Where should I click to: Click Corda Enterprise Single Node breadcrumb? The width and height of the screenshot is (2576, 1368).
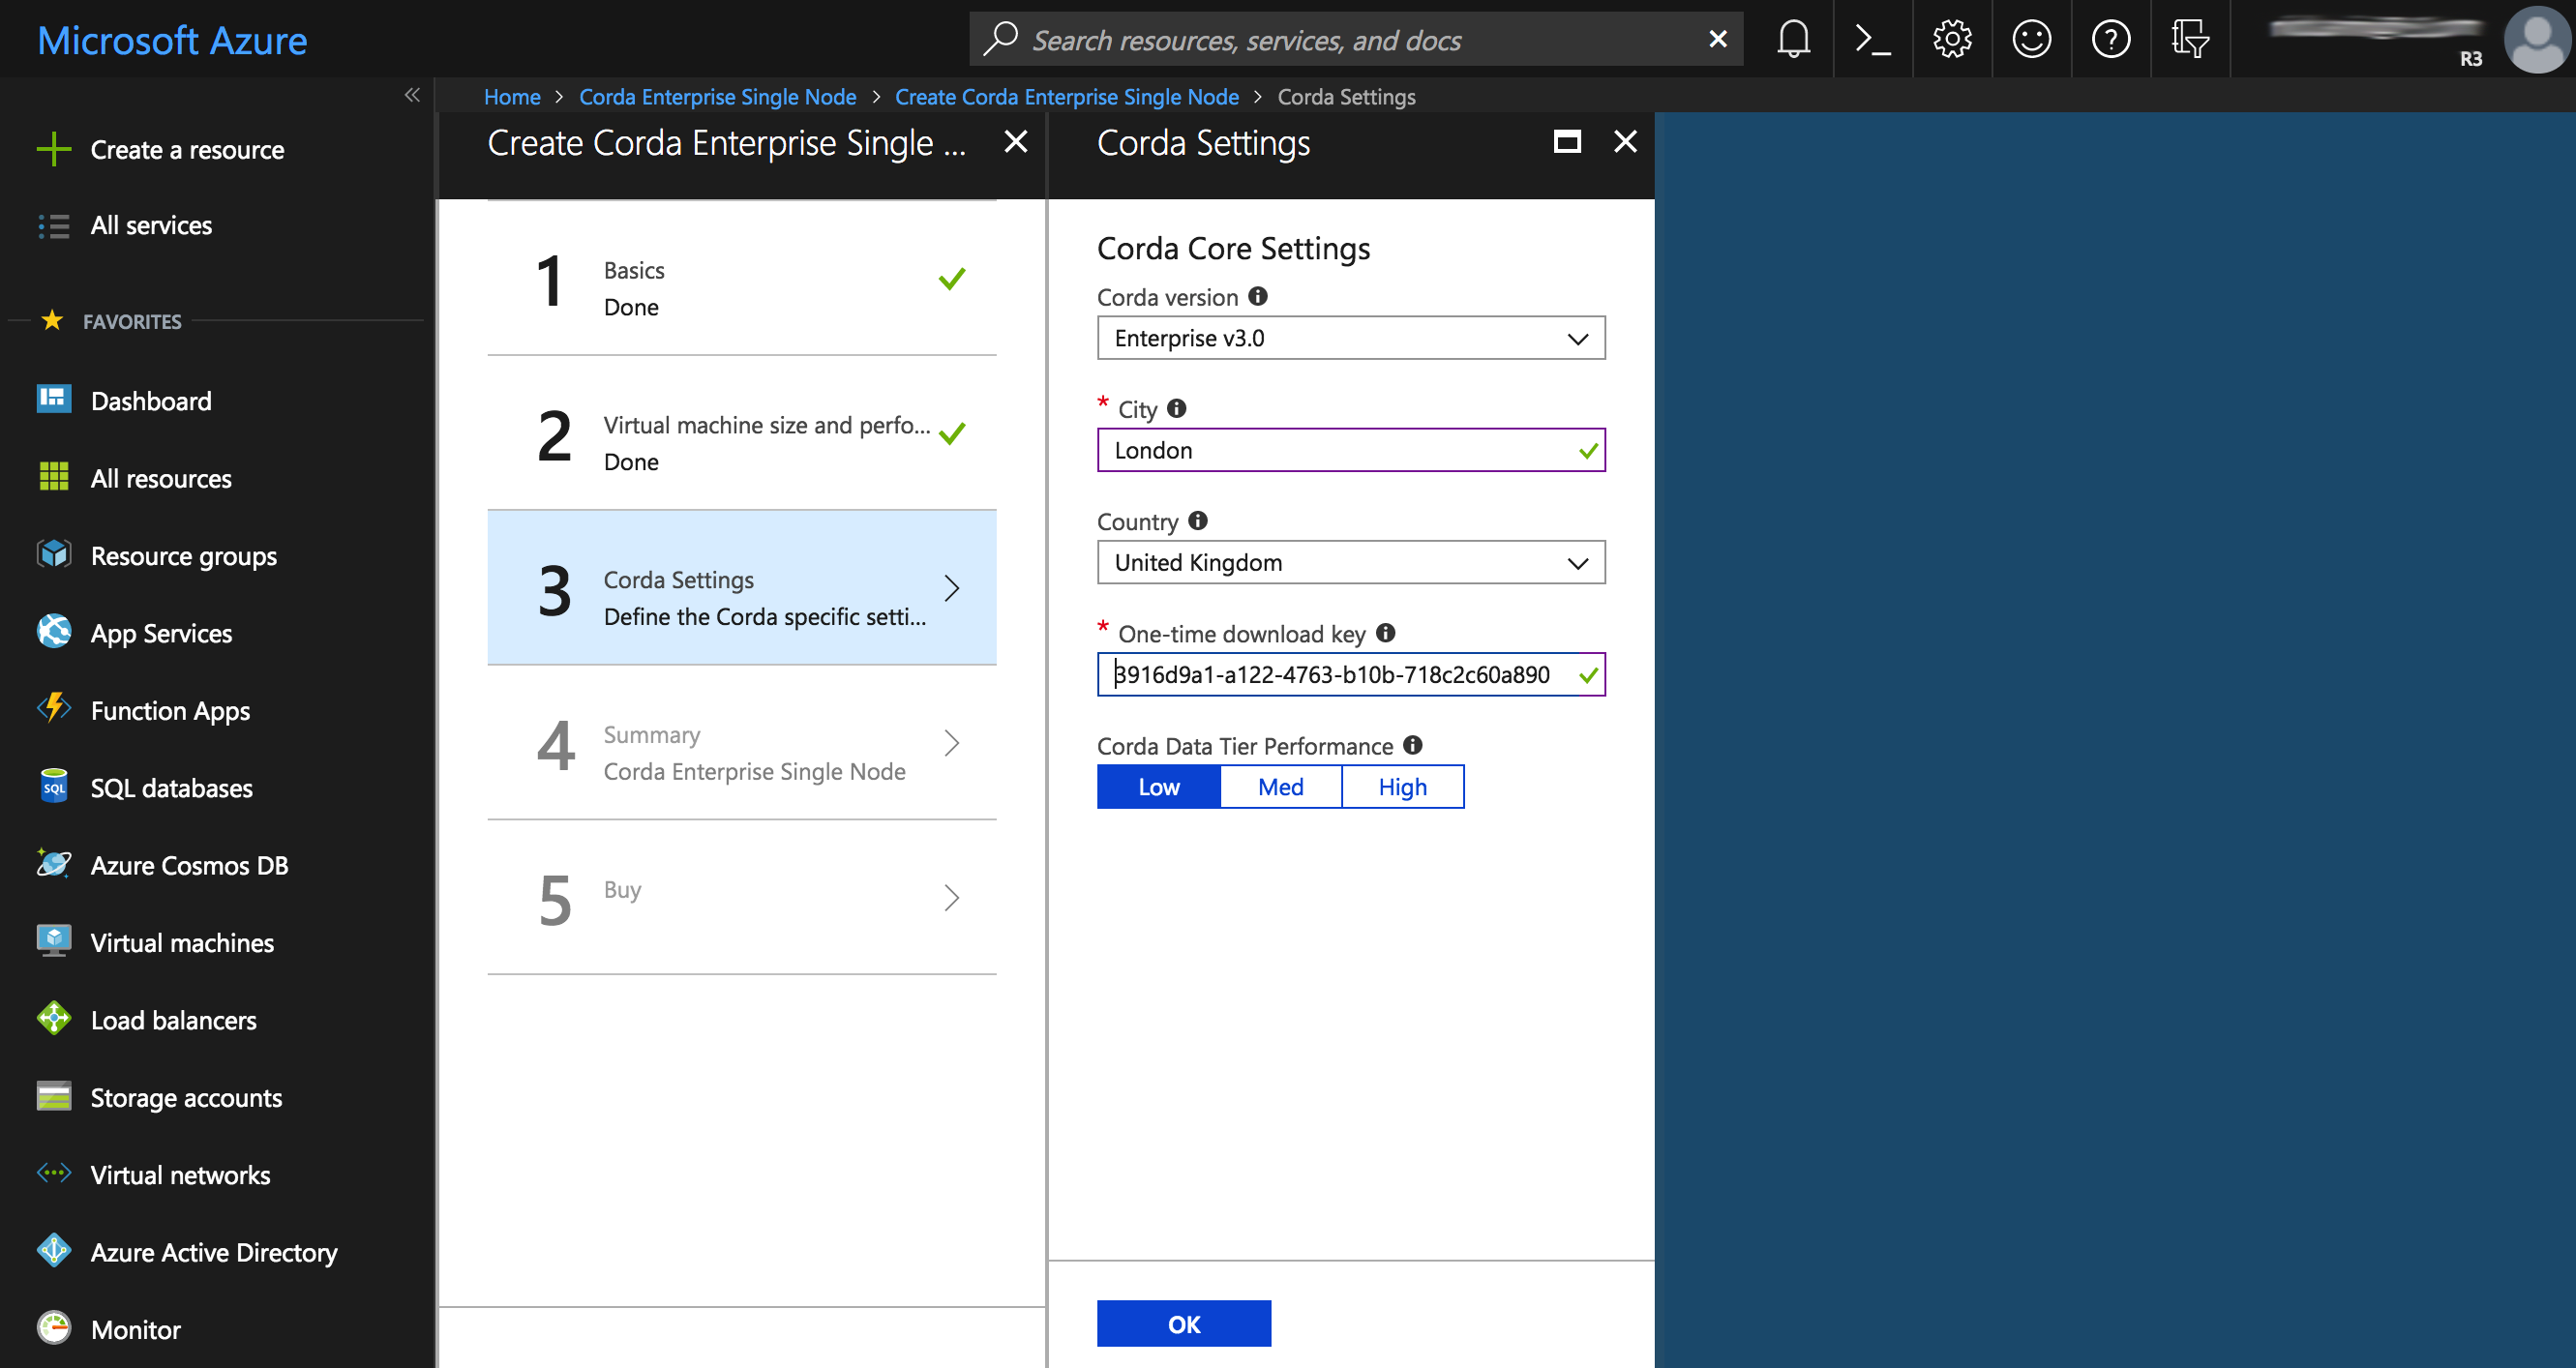pyautogui.click(x=717, y=97)
